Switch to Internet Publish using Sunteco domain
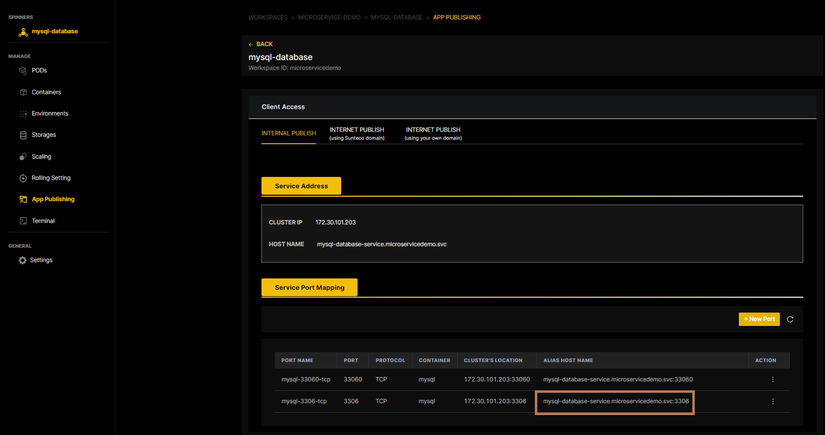 [357, 133]
